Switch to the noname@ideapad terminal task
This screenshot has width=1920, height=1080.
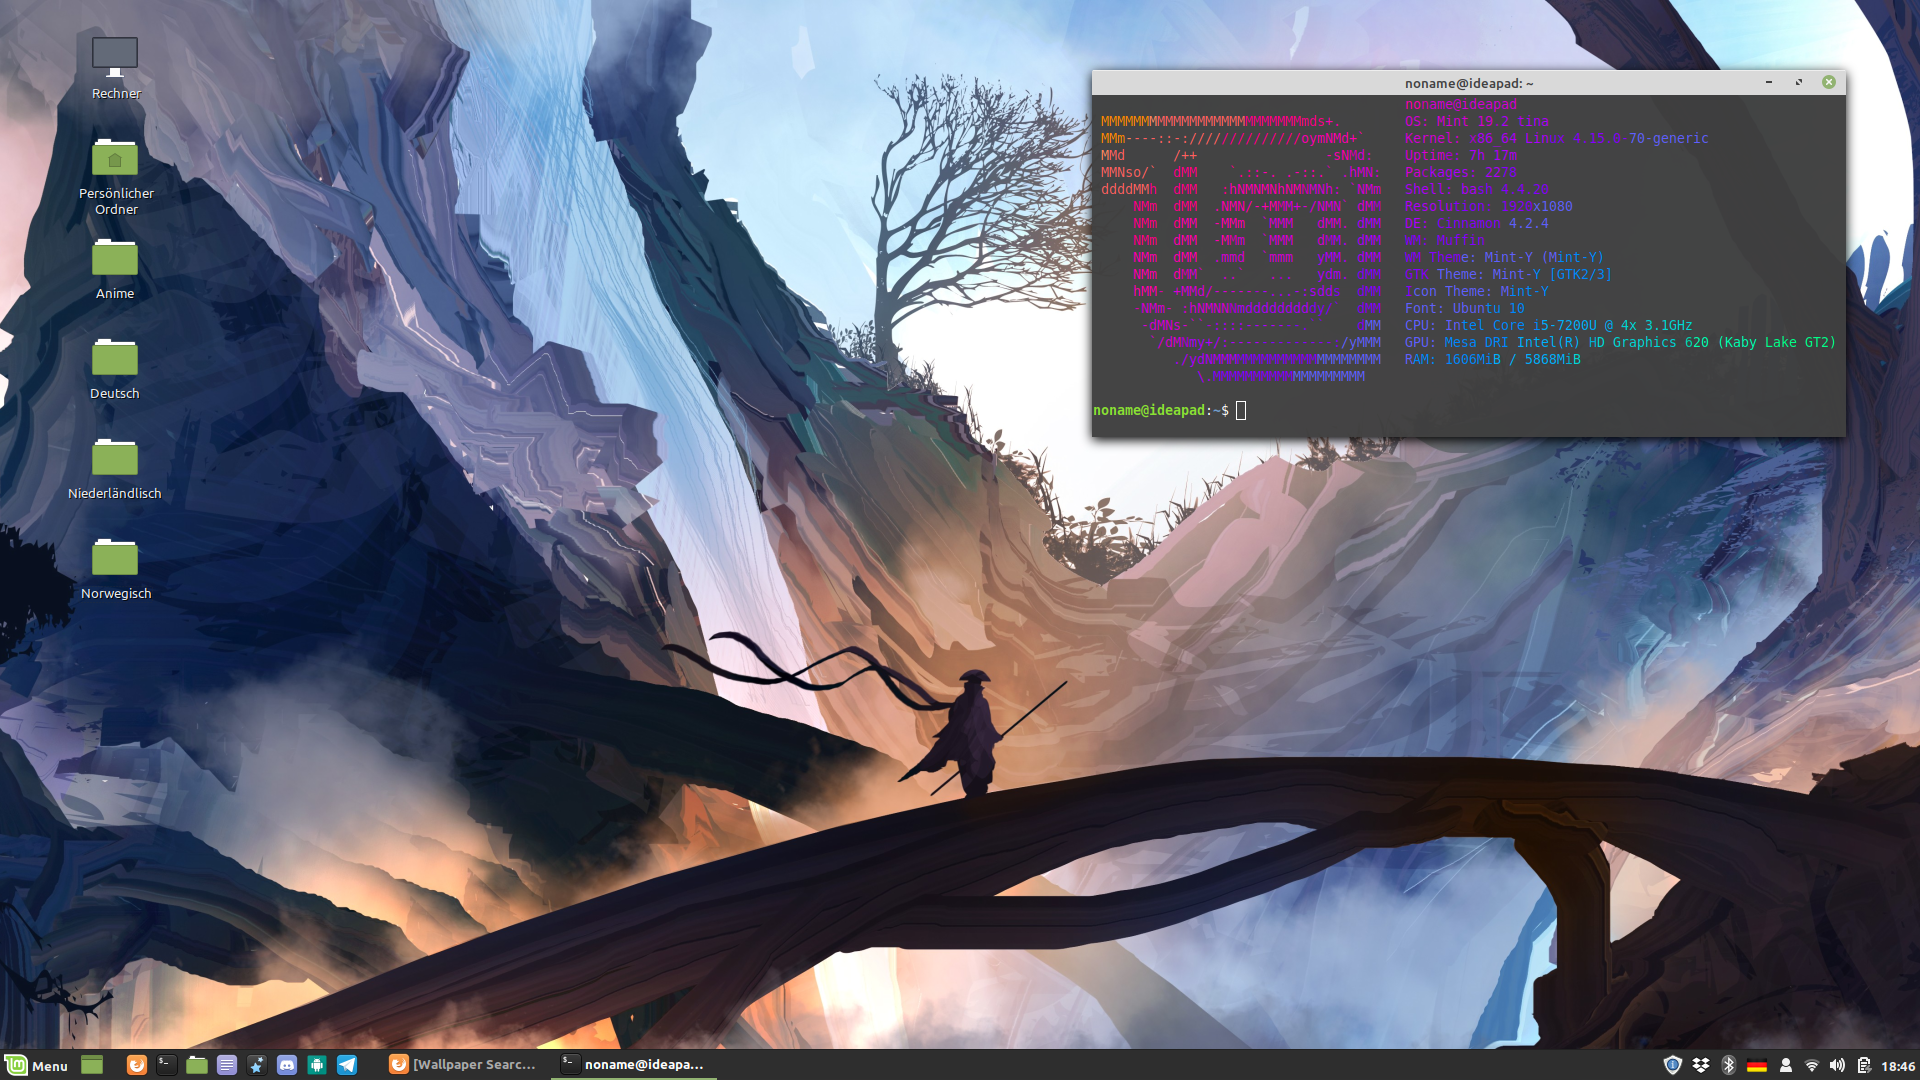pos(634,1065)
